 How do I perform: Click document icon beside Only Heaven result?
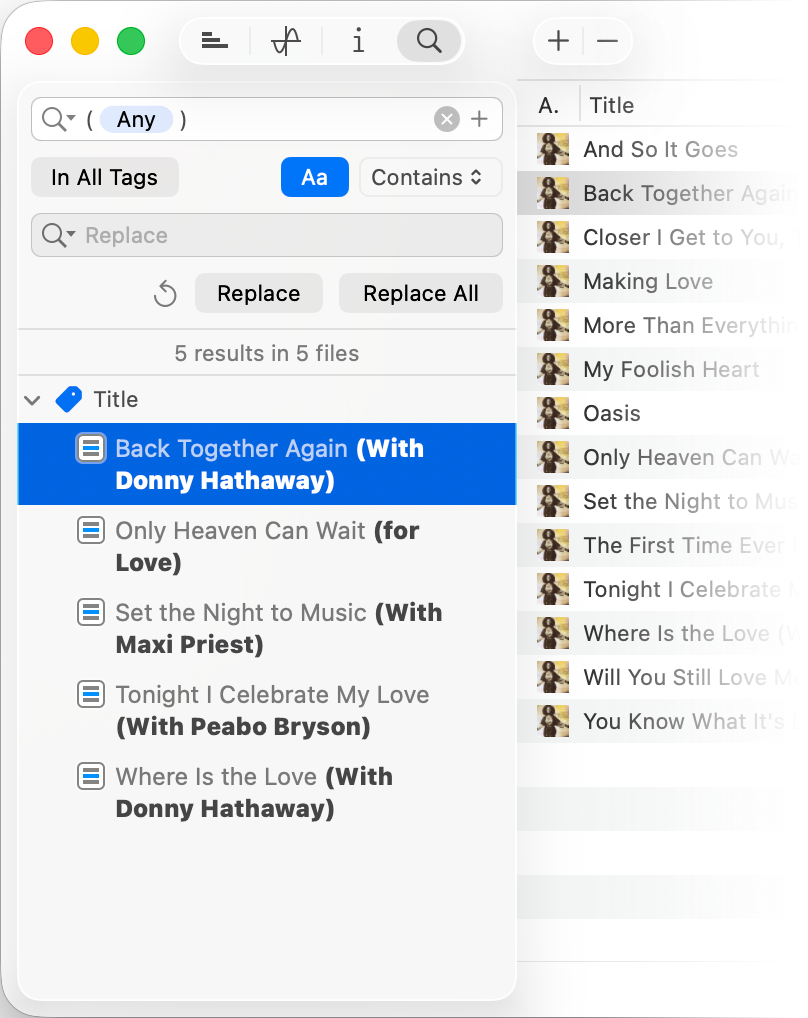[91, 530]
